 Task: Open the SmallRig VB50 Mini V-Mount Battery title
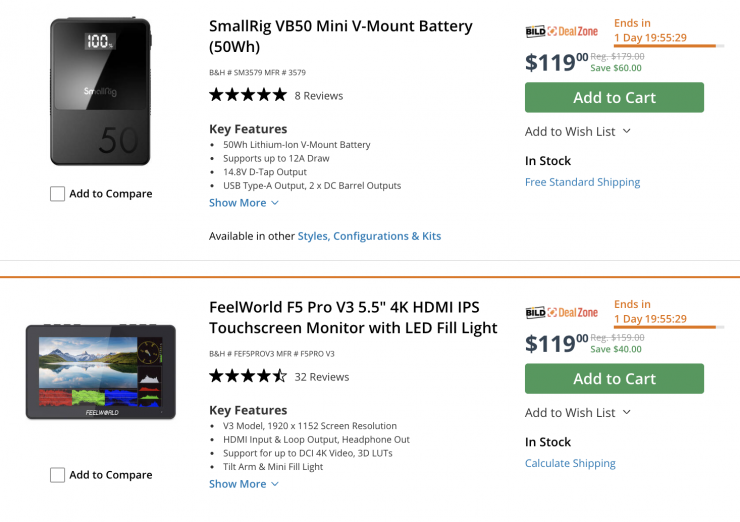click(340, 36)
